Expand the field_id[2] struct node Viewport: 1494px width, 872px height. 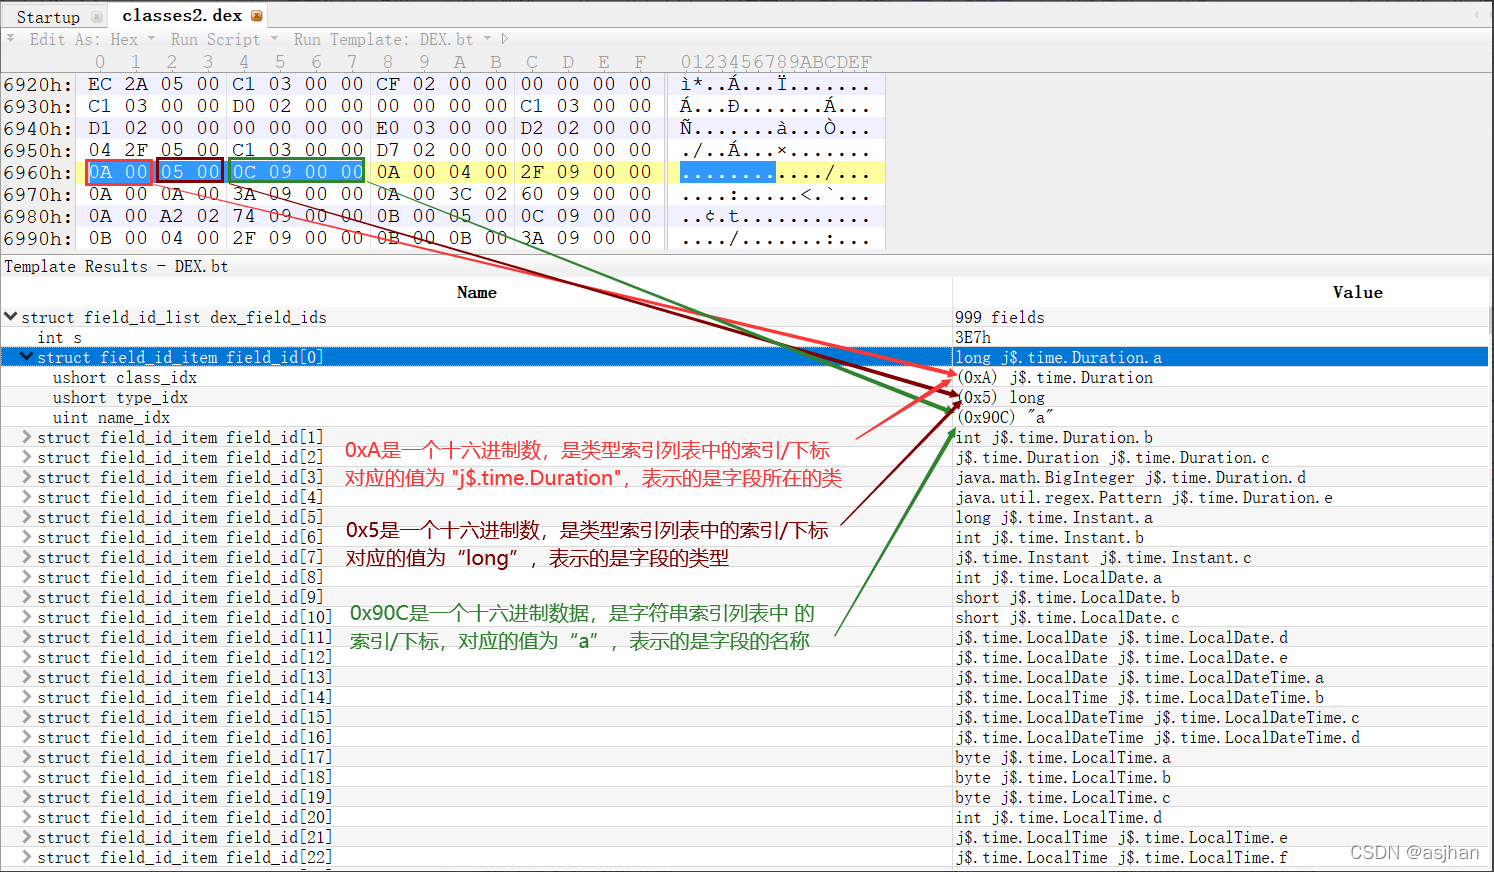pos(27,457)
